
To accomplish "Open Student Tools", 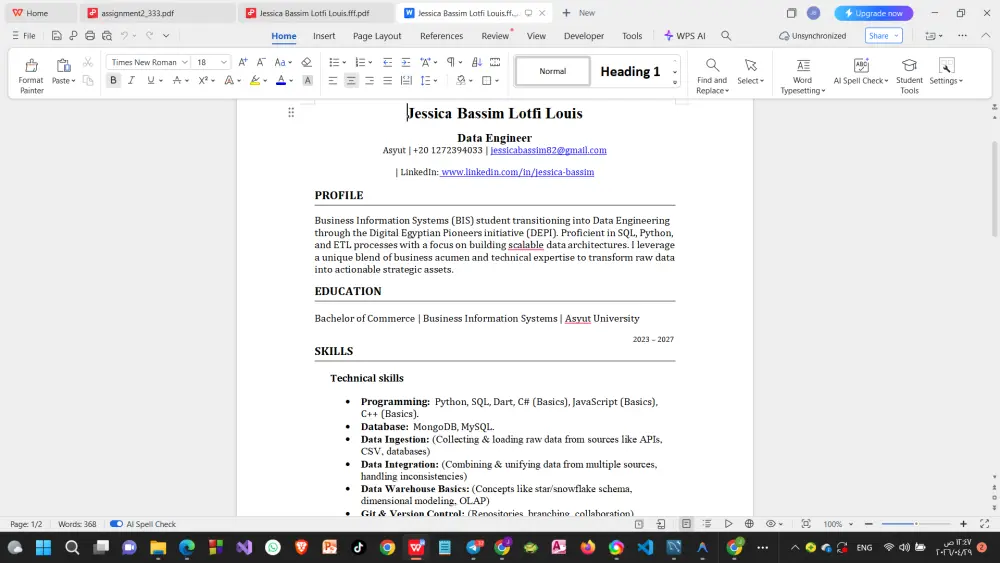I will point(909,75).
